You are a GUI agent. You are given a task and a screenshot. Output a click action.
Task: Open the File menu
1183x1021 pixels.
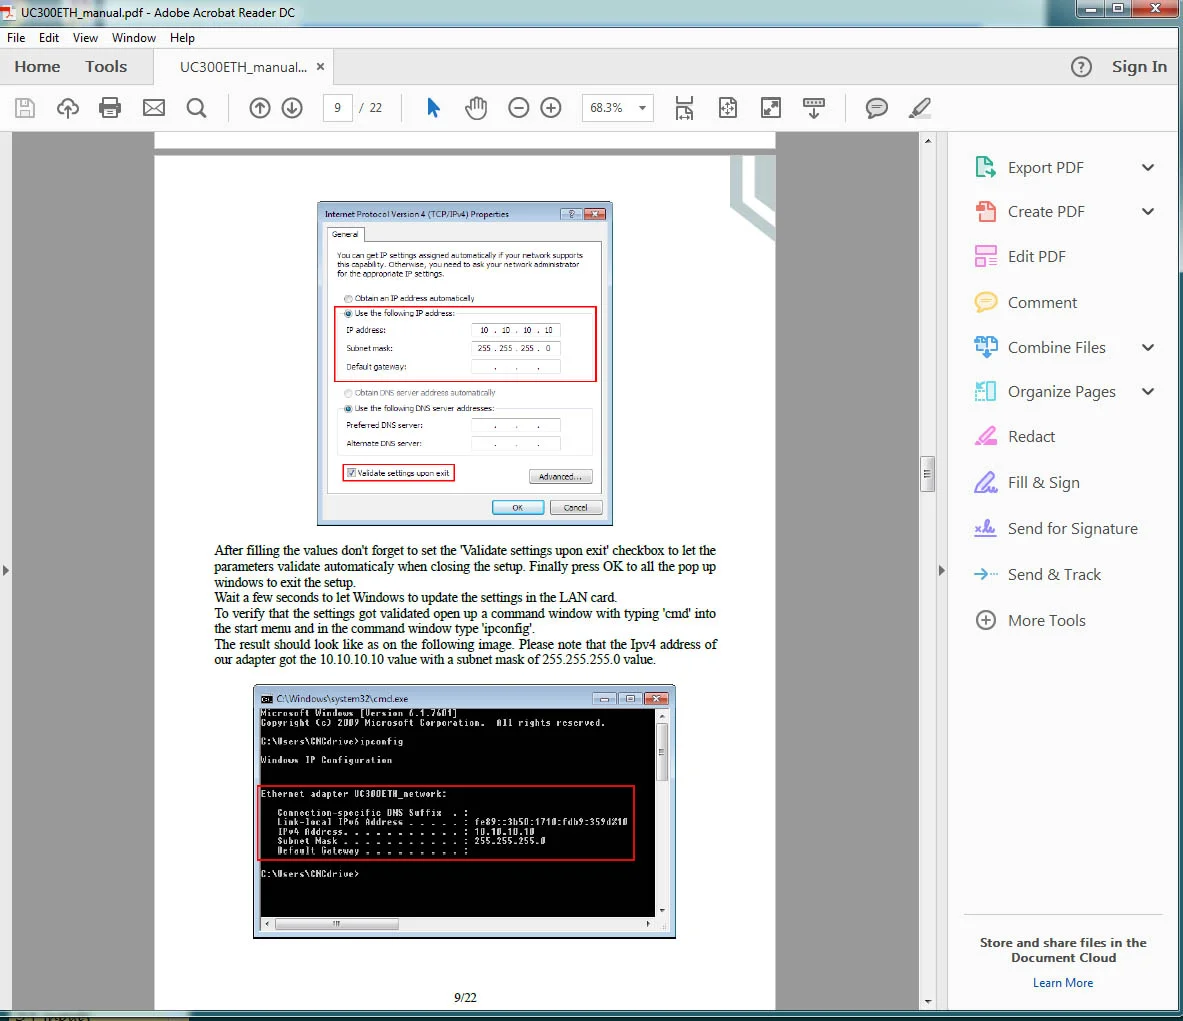[16, 38]
